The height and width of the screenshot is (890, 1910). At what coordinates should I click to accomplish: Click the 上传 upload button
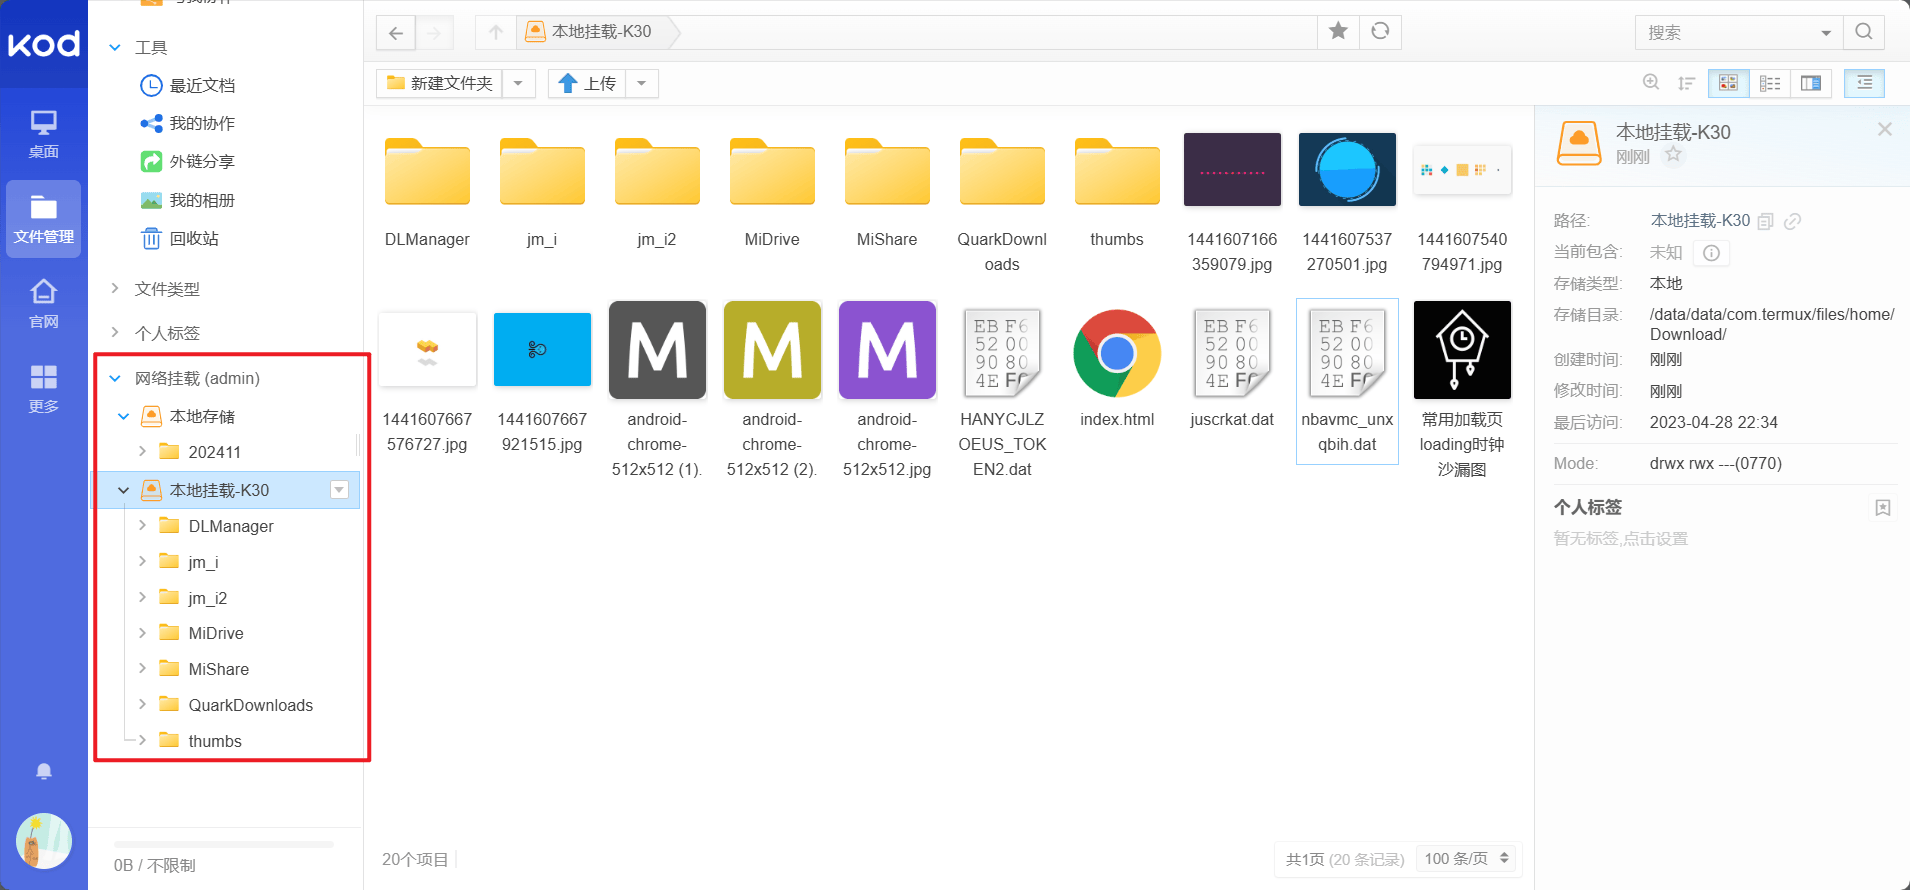pos(587,83)
